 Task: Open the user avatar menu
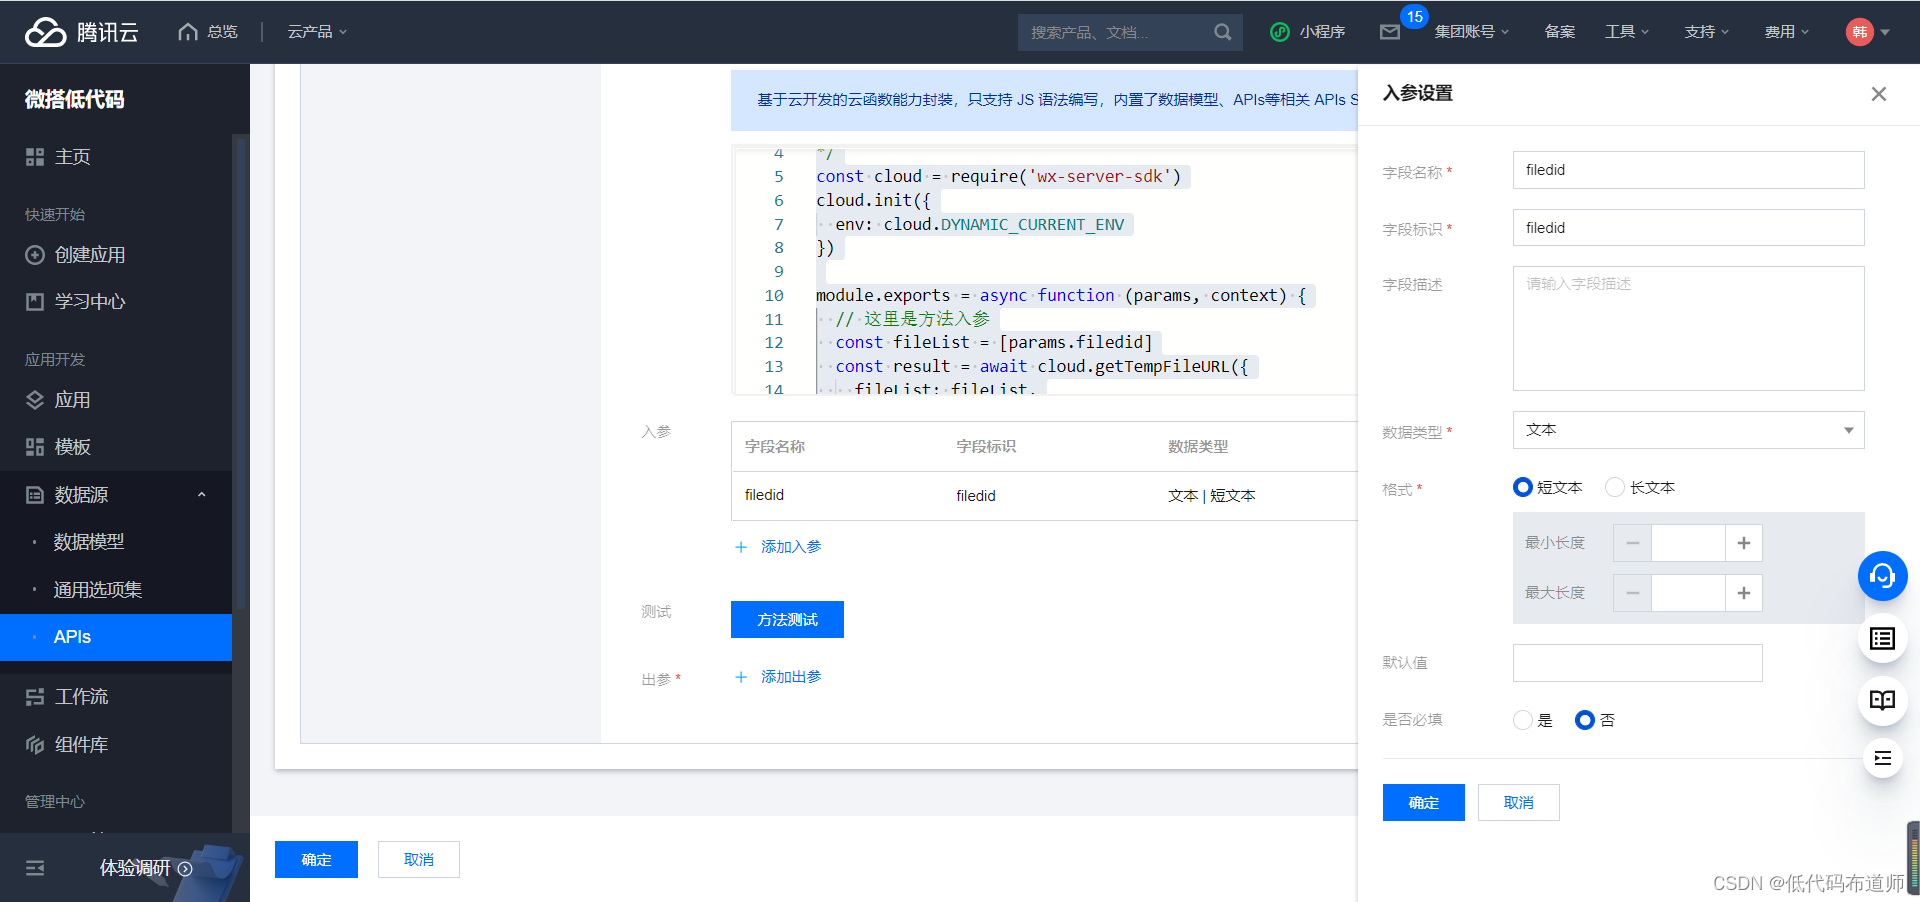(1867, 32)
